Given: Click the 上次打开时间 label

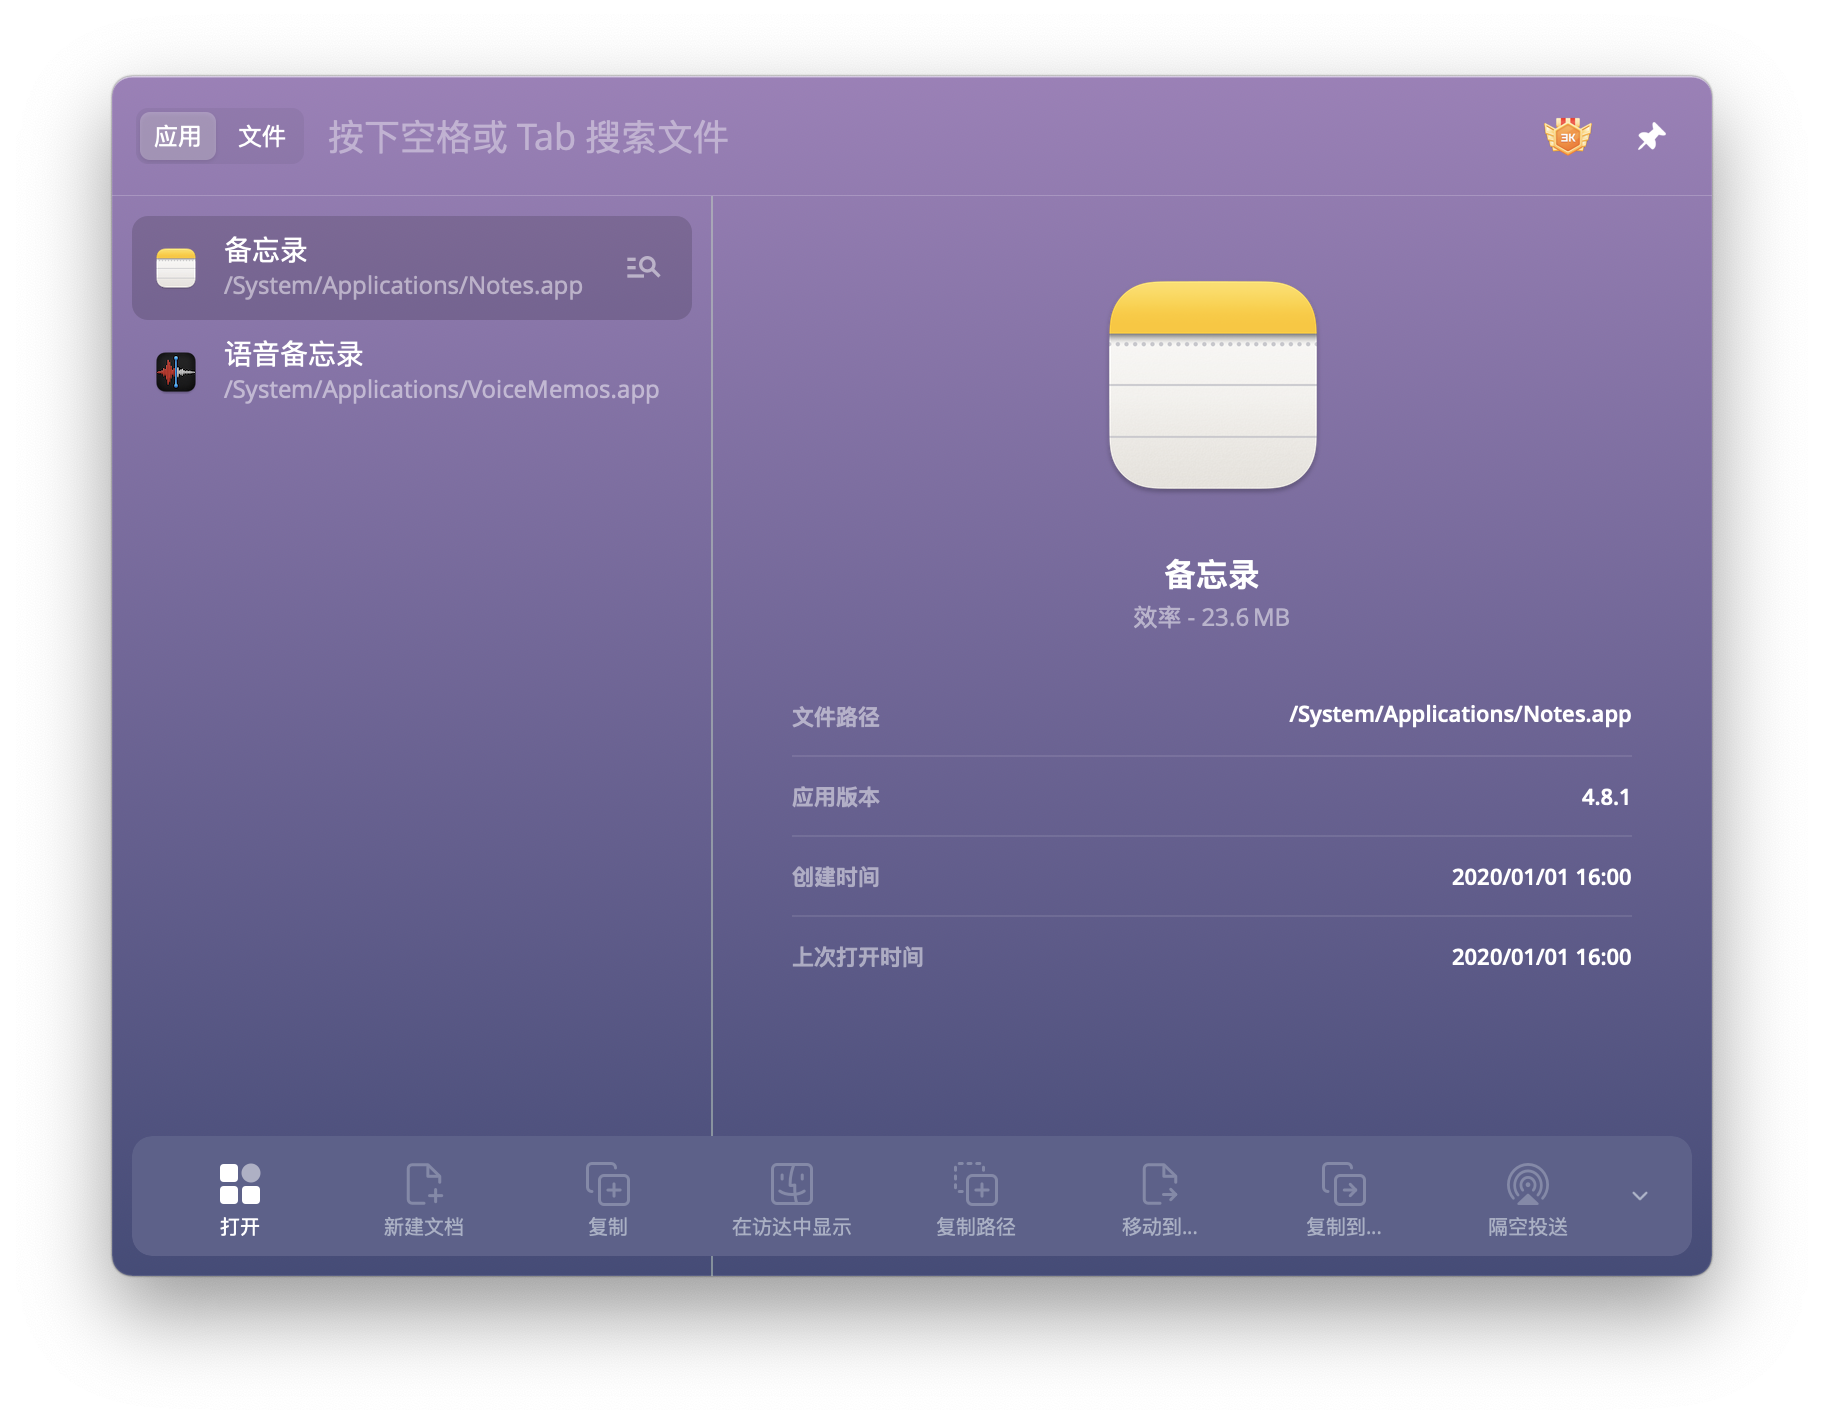Looking at the screenshot, I should pyautogui.click(x=858, y=957).
